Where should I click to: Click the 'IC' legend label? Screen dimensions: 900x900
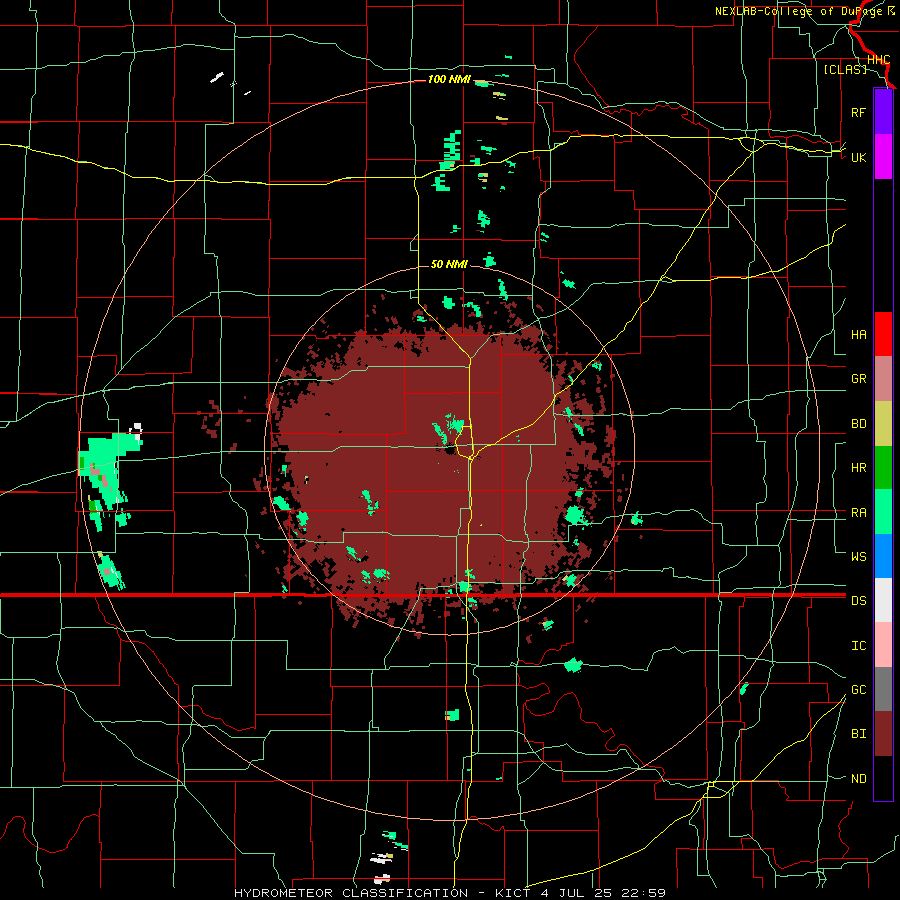click(x=858, y=646)
